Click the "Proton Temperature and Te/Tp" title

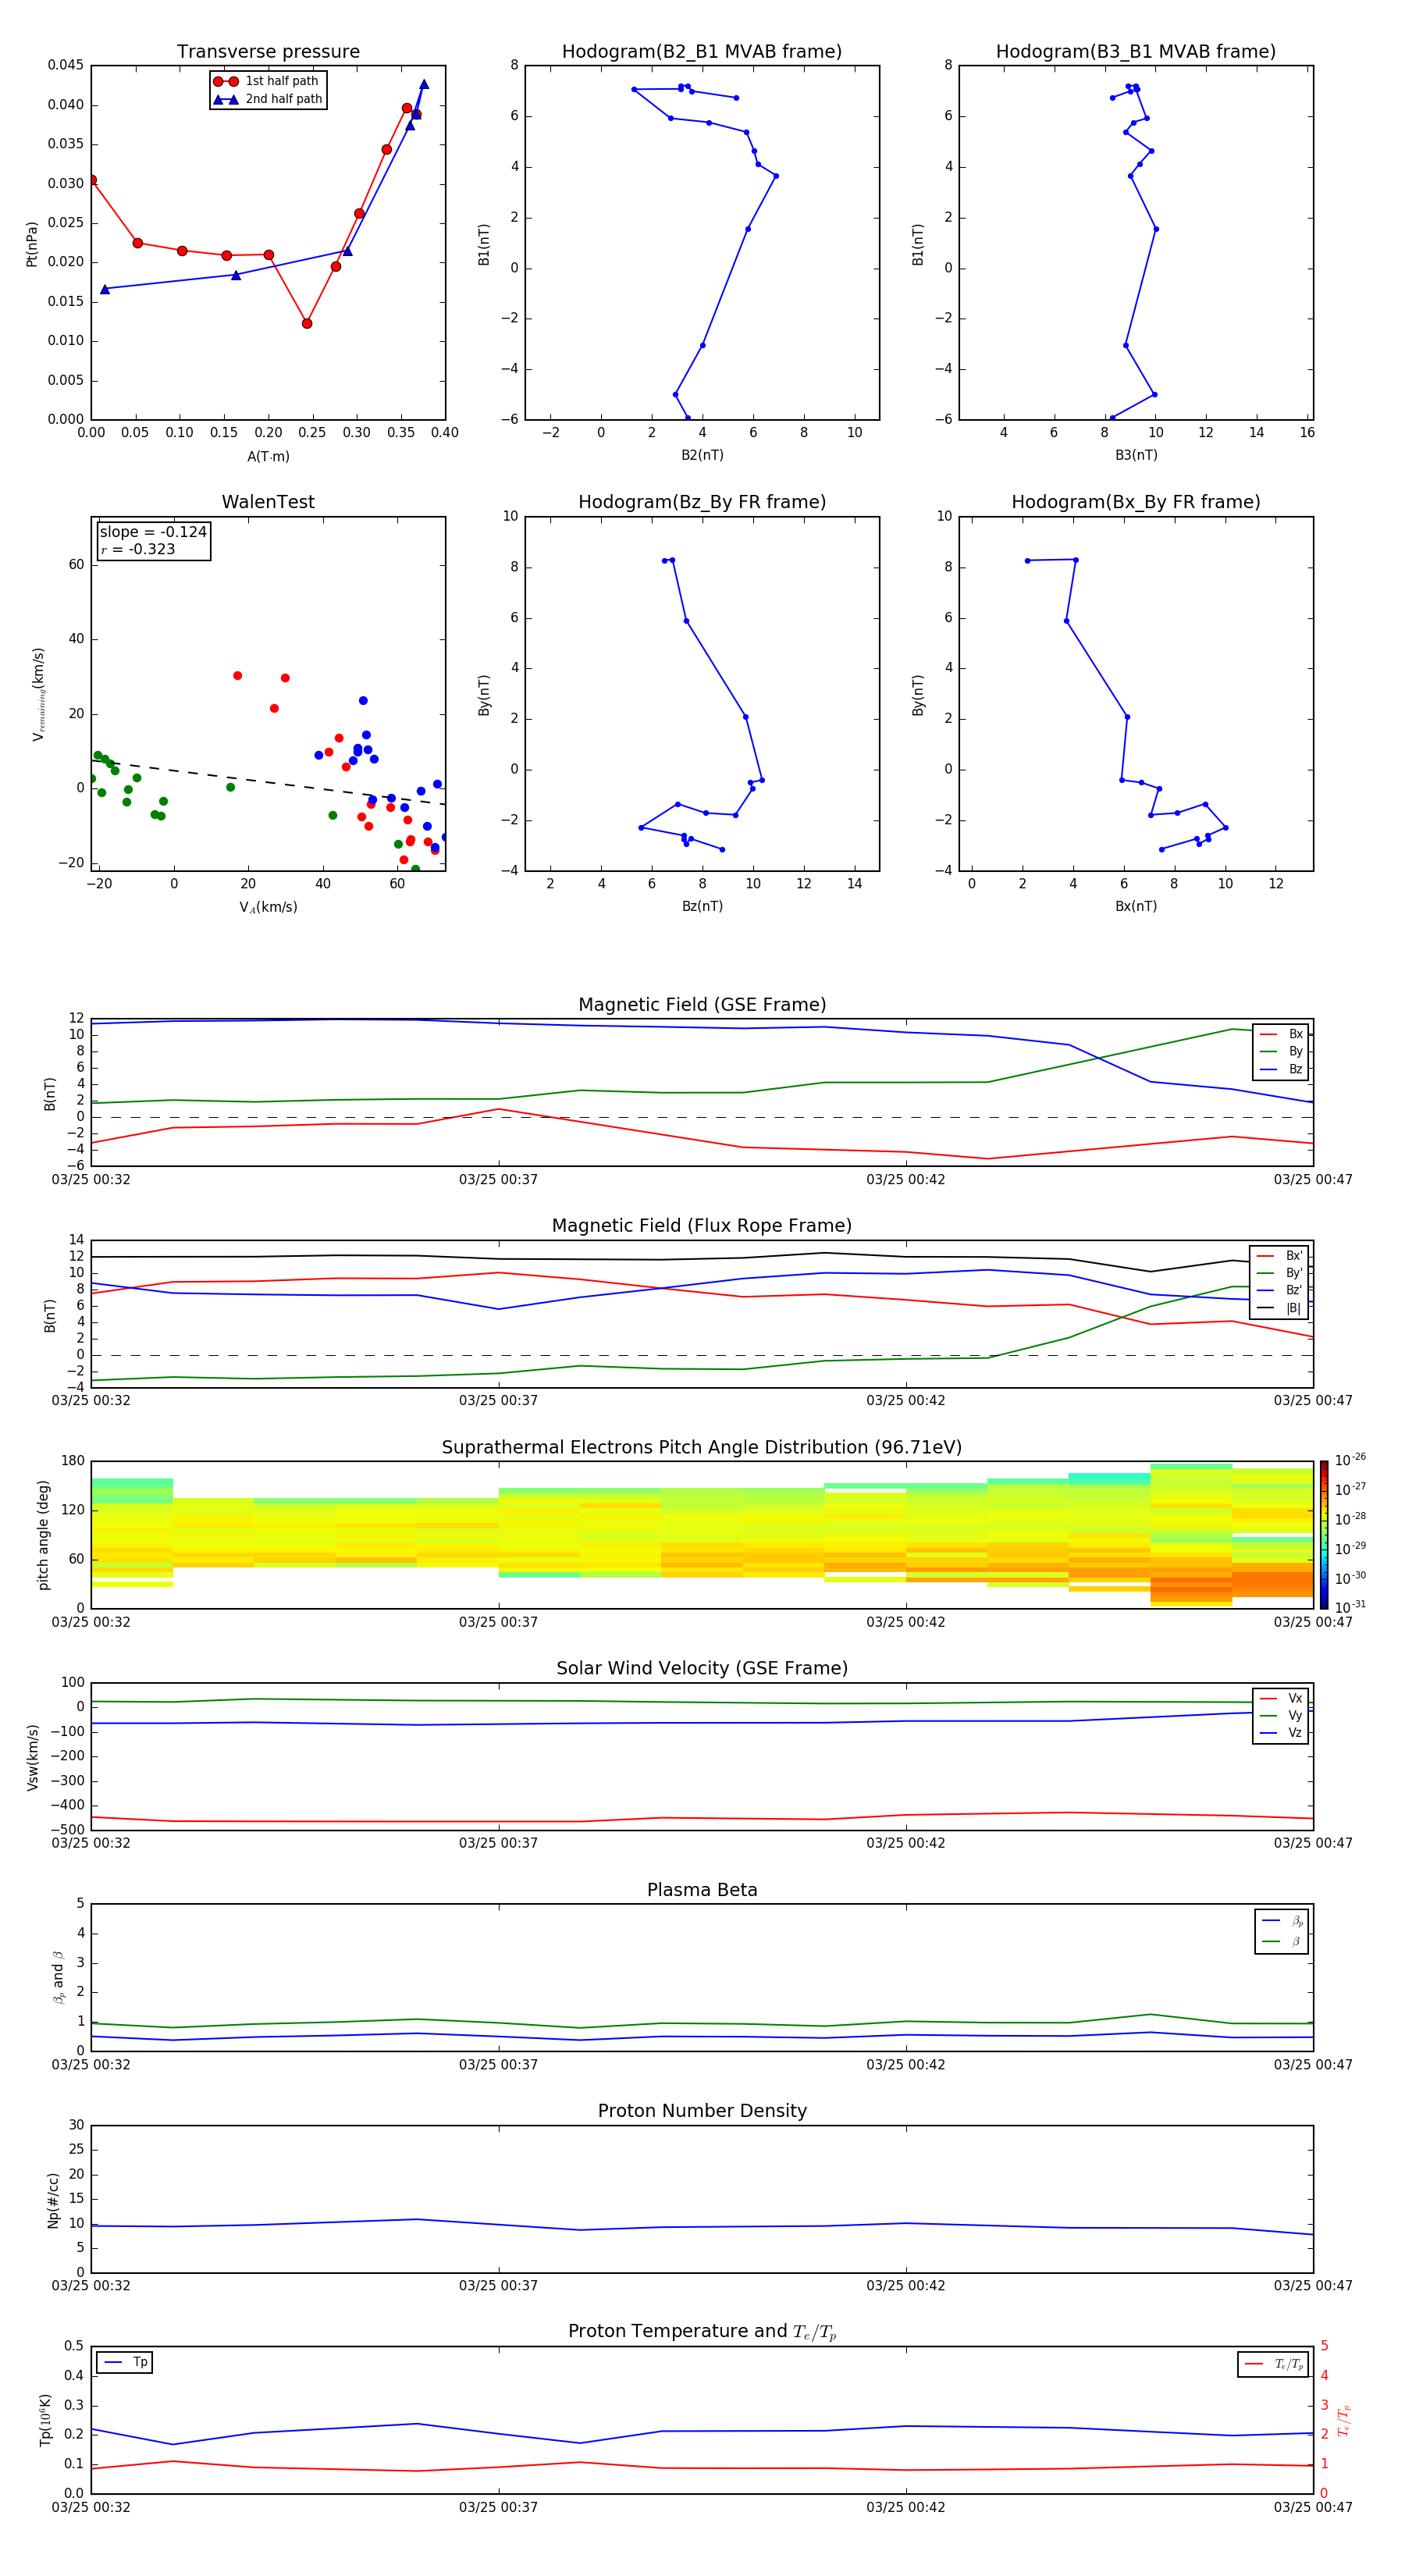click(702, 2332)
